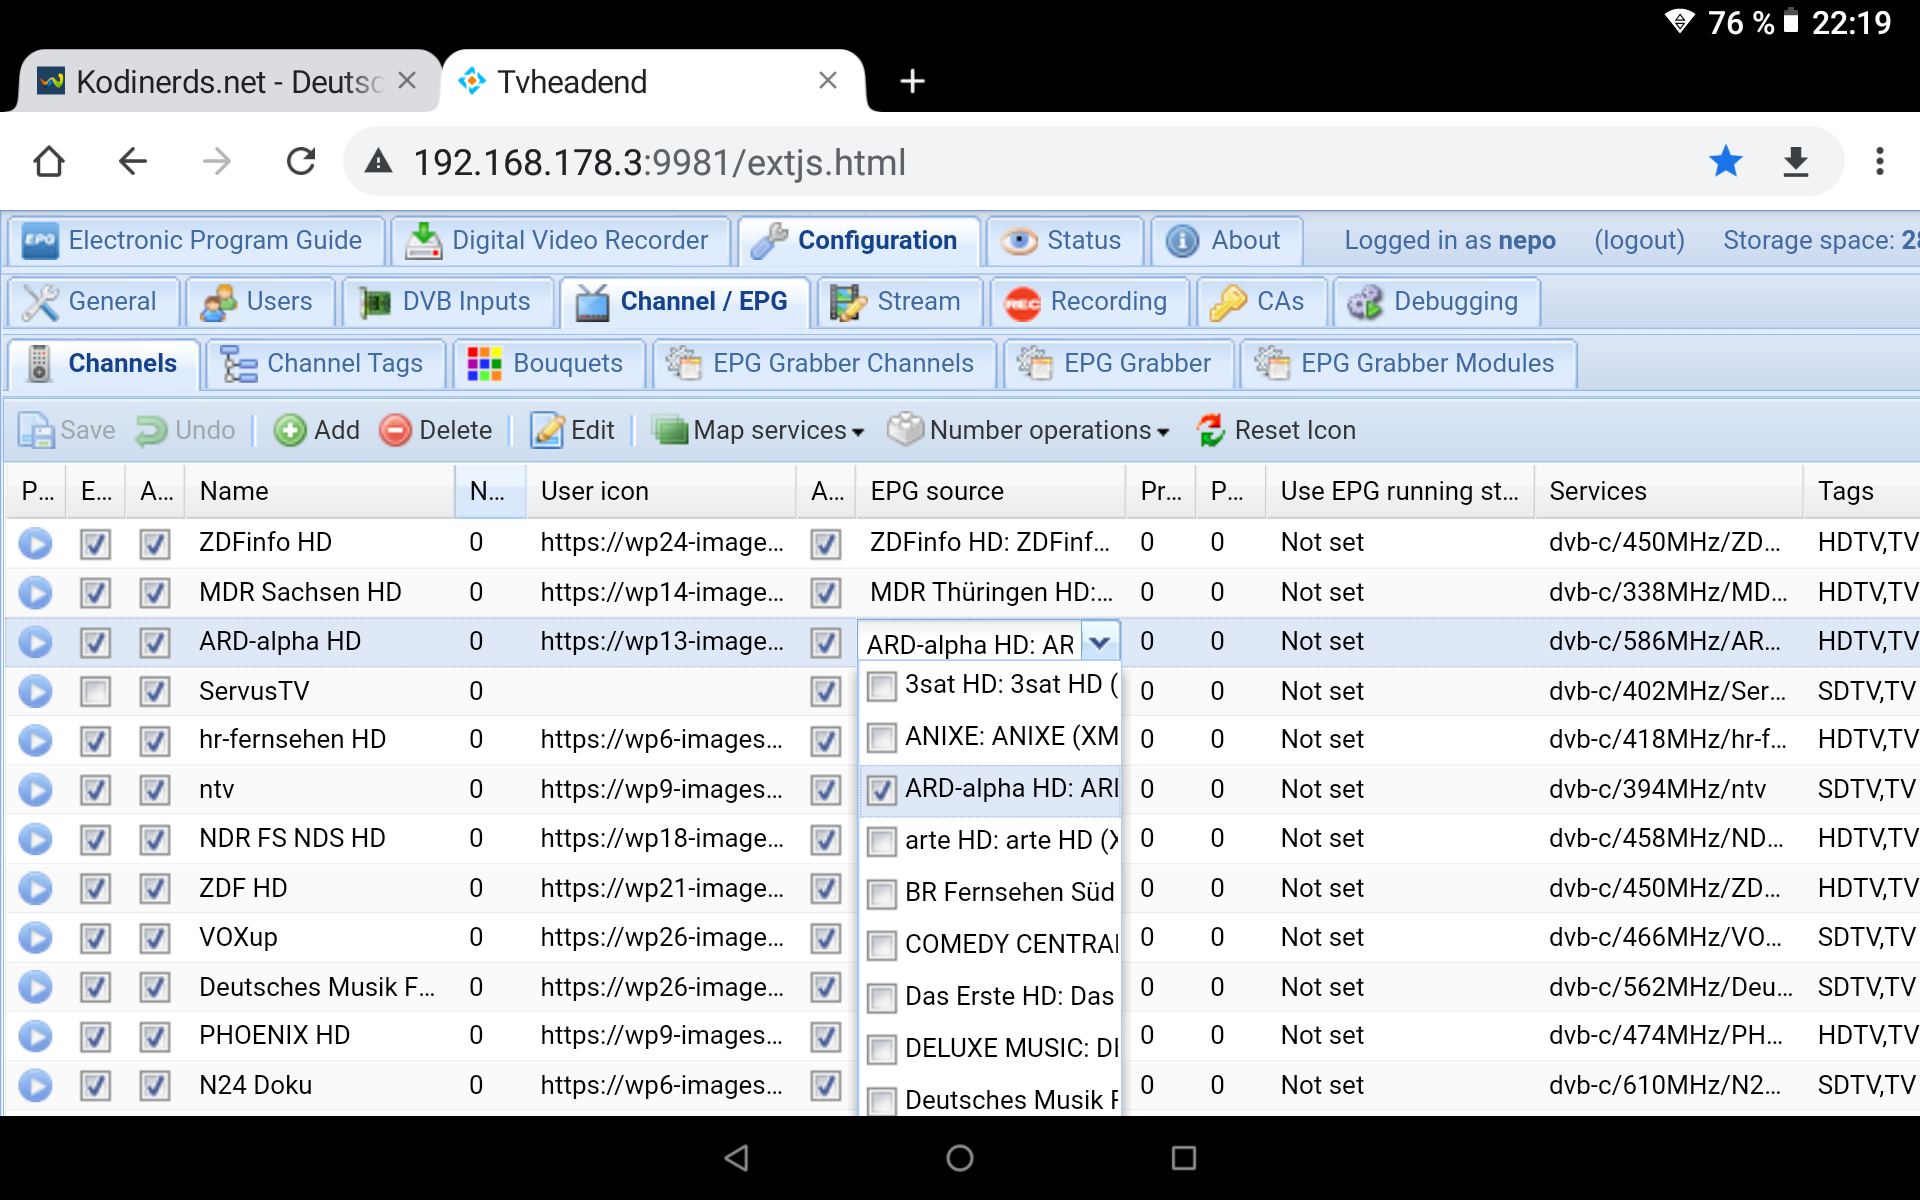Go back in browser history
Viewport: 1920px width, 1200px height.
[133, 161]
